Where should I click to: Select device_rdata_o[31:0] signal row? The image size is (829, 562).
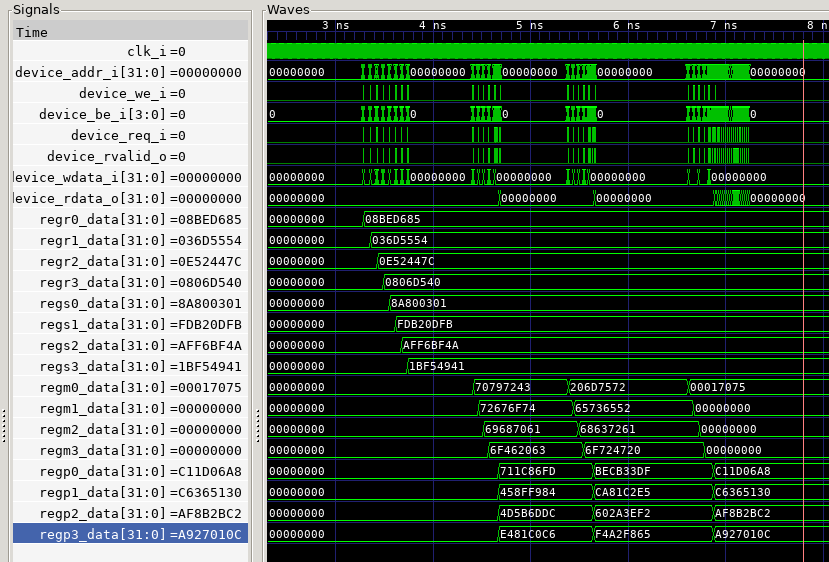click(130, 198)
